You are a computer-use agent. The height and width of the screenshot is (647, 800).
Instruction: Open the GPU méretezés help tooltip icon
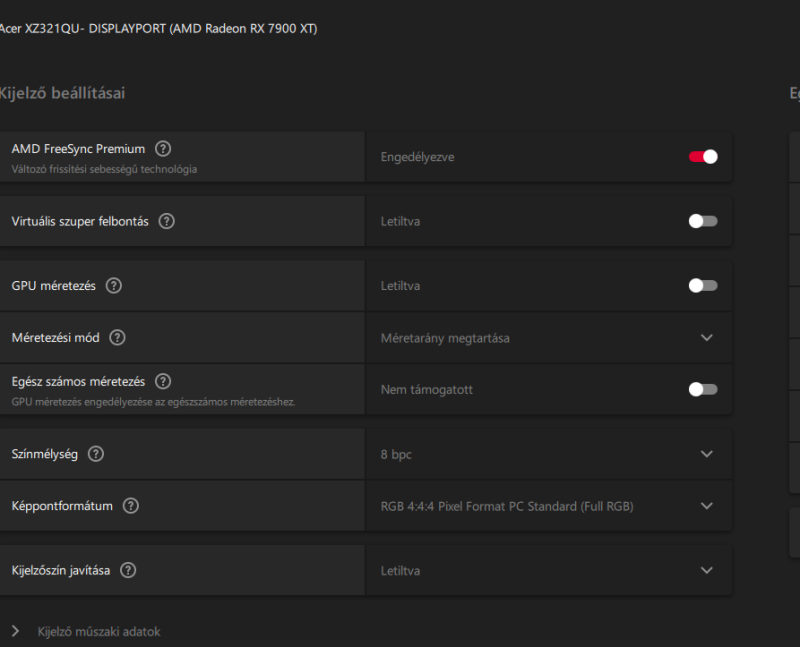click(x=114, y=286)
